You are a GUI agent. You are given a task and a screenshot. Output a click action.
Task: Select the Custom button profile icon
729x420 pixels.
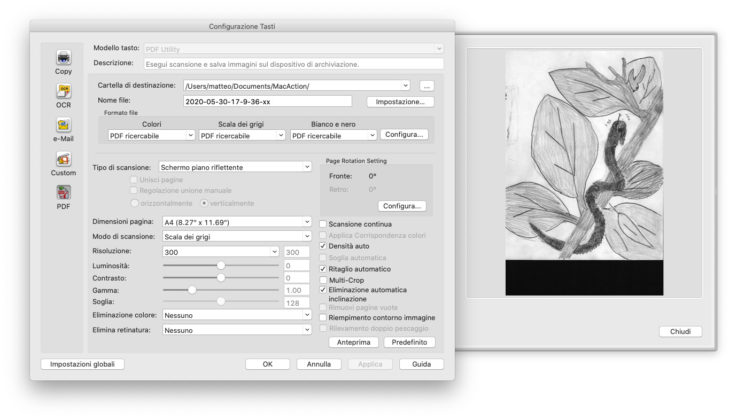click(x=64, y=159)
